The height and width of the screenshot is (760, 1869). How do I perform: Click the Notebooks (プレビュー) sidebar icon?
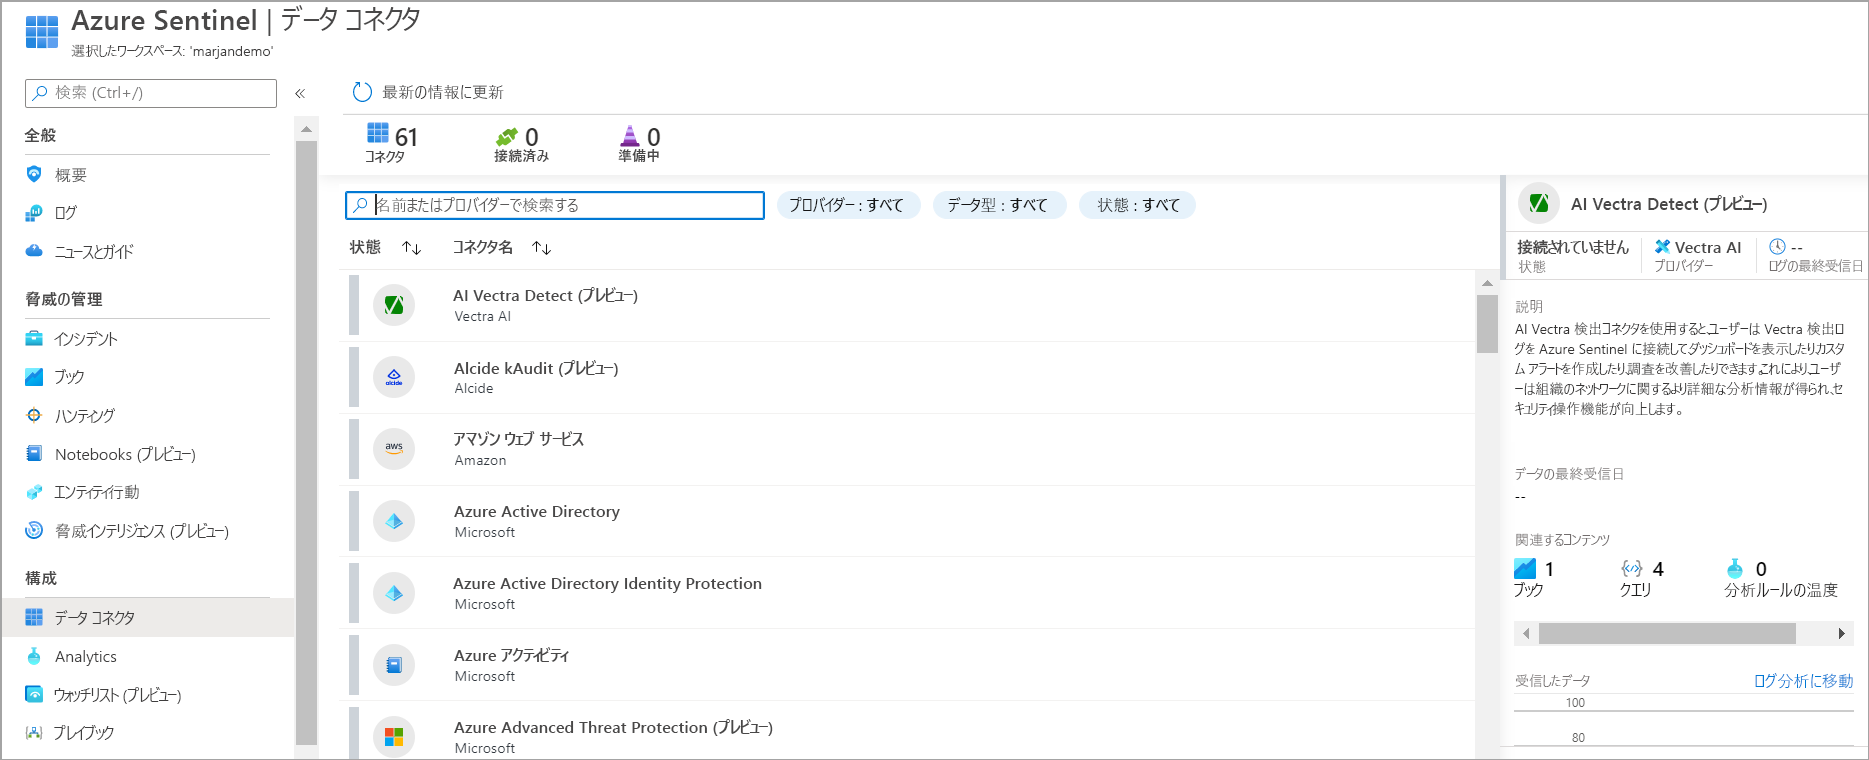34,454
